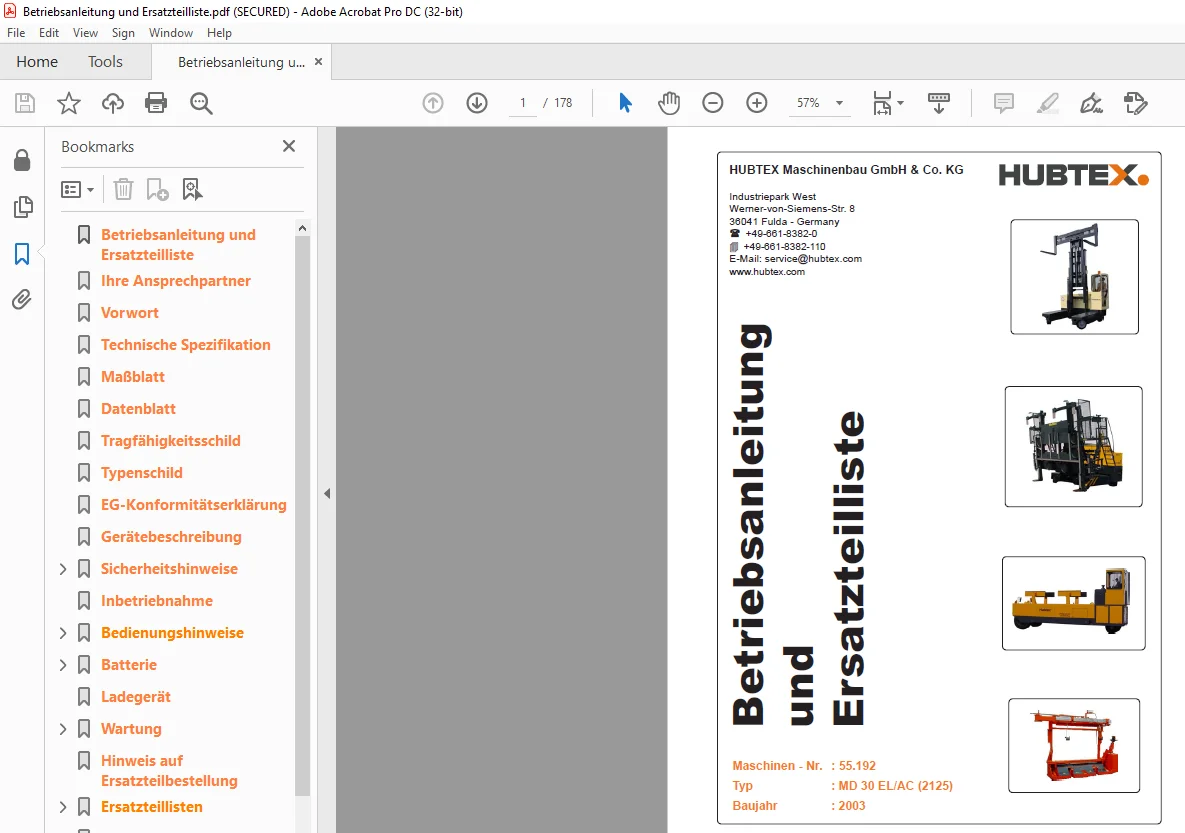The image size is (1185, 833).
Task: Jump to Tragfähigkeitsschild bookmark
Action: (171, 441)
